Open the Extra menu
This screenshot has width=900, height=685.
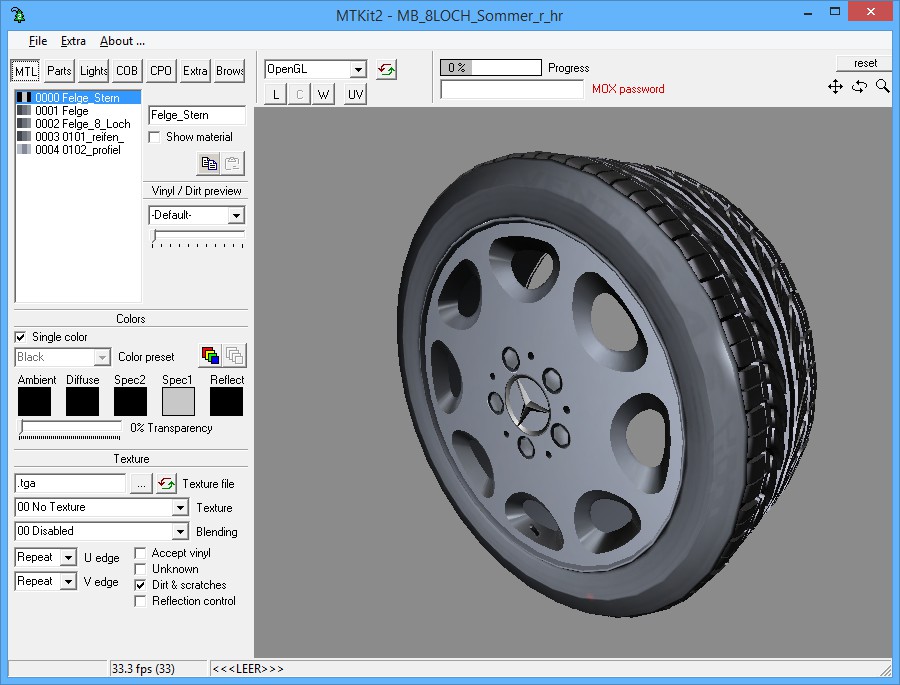(x=73, y=41)
